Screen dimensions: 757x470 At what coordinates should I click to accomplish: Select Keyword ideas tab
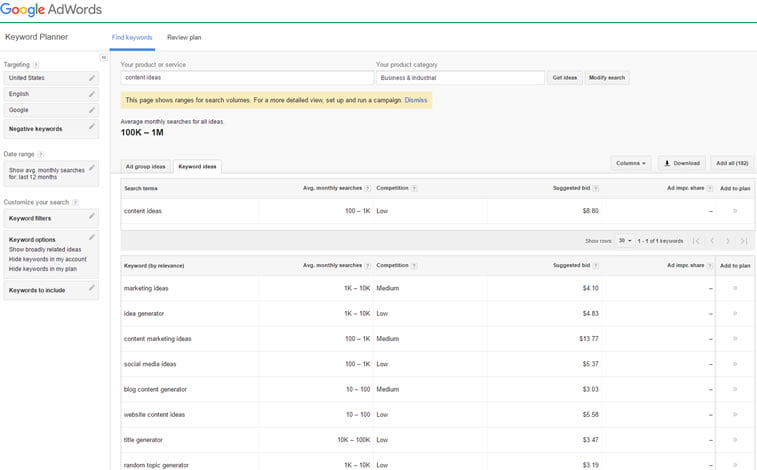pyautogui.click(x=197, y=166)
